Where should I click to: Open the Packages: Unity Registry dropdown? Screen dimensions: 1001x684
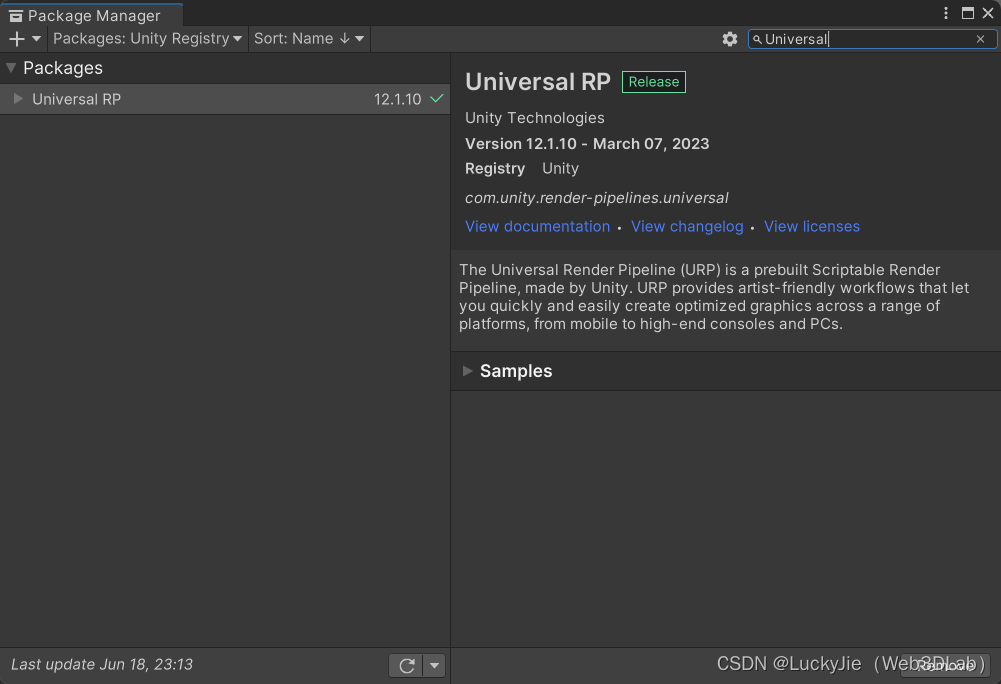pyautogui.click(x=147, y=39)
